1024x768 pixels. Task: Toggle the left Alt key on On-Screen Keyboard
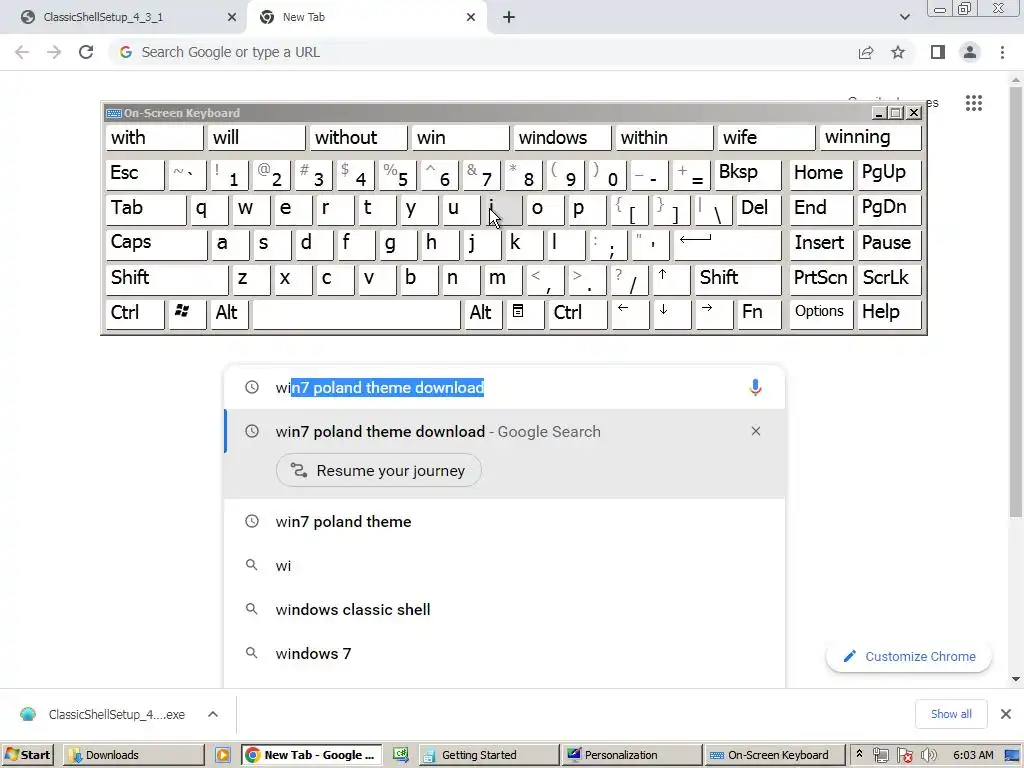(229, 314)
